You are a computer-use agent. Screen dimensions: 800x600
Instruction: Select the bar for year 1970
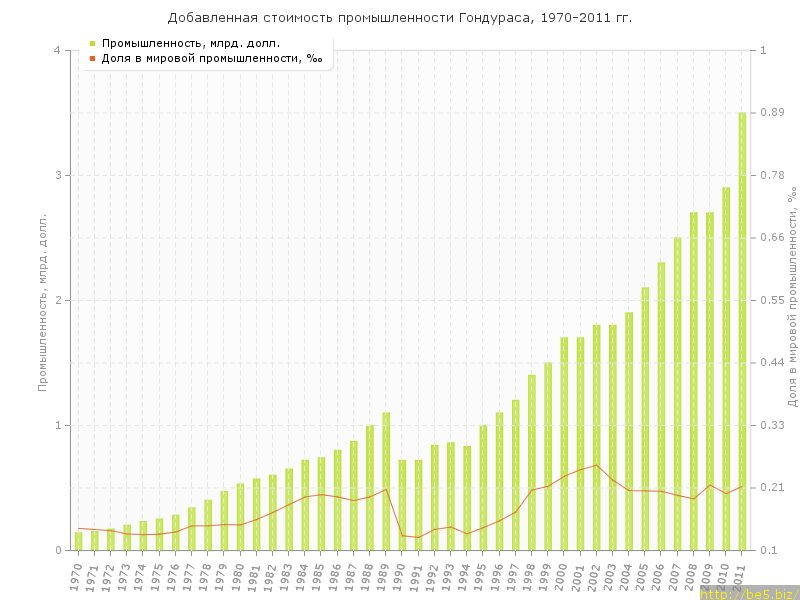(x=78, y=541)
